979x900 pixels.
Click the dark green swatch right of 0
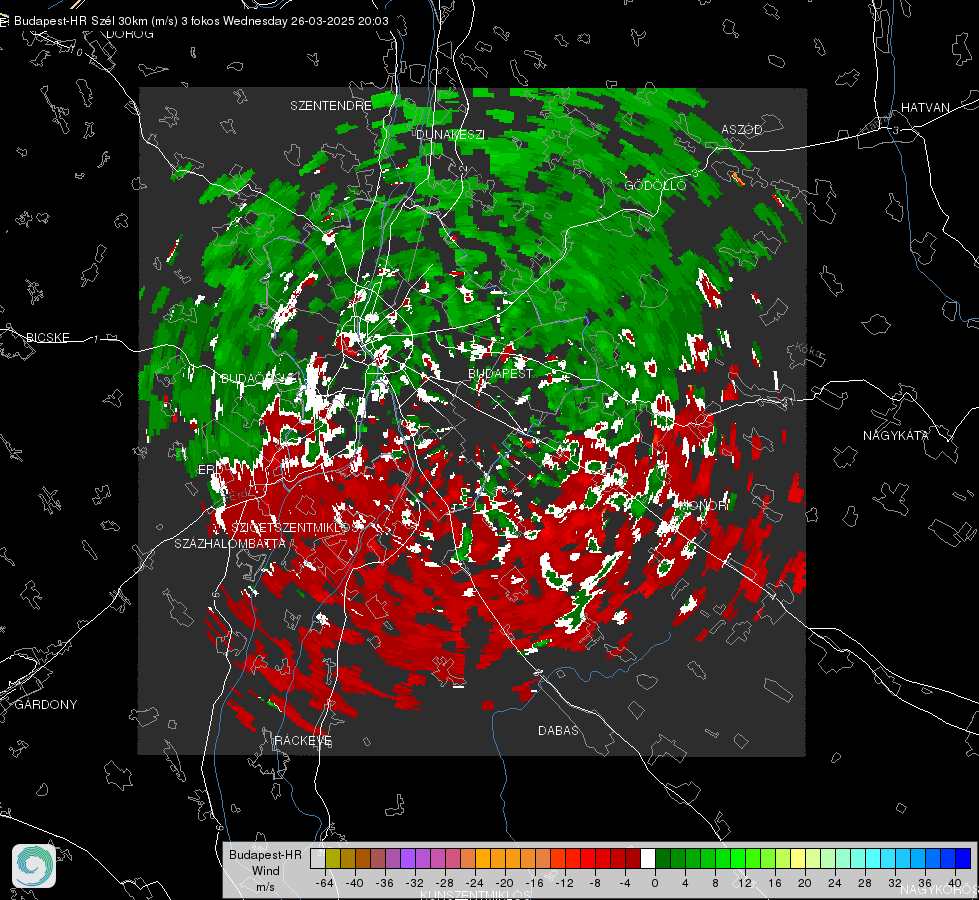click(x=663, y=858)
